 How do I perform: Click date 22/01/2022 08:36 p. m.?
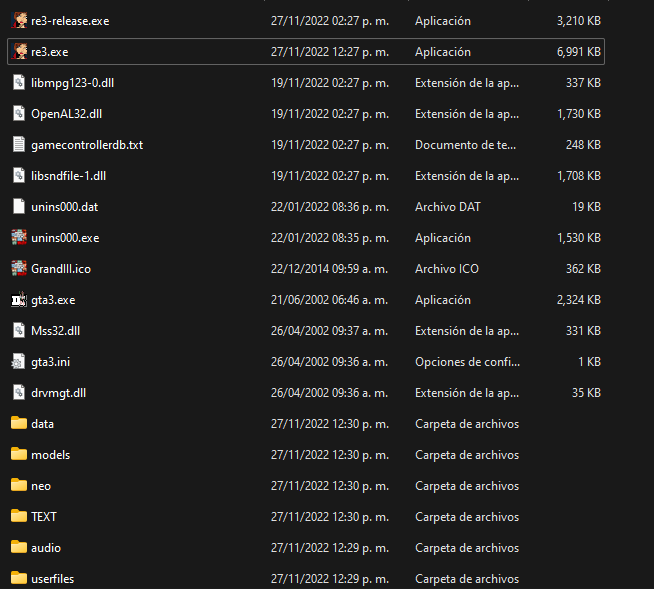coord(330,207)
